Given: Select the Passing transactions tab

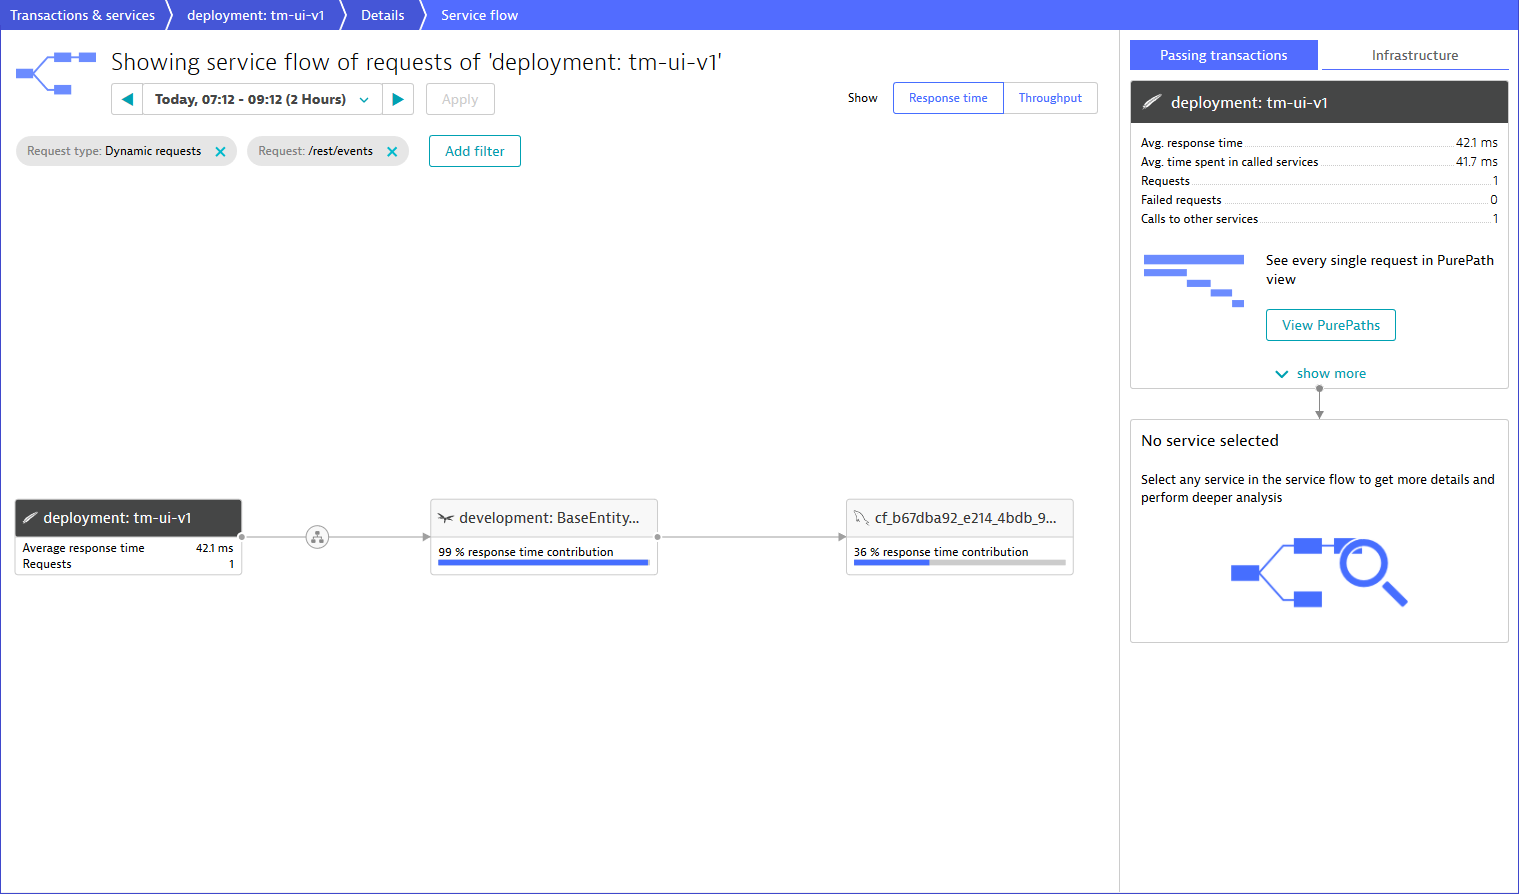Looking at the screenshot, I should pyautogui.click(x=1223, y=55).
